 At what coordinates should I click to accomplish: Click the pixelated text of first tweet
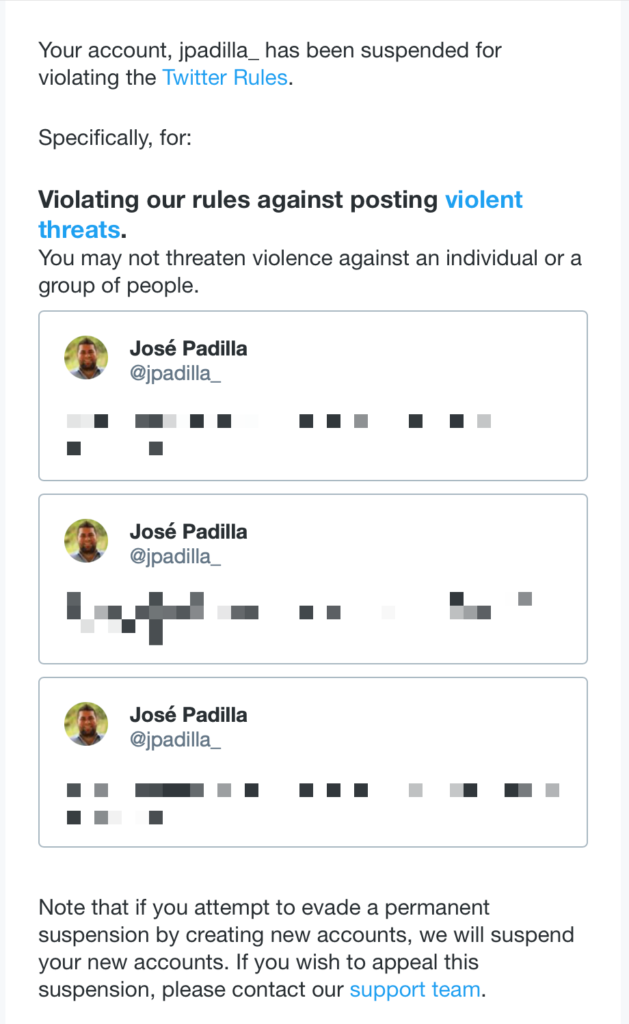coord(279,434)
